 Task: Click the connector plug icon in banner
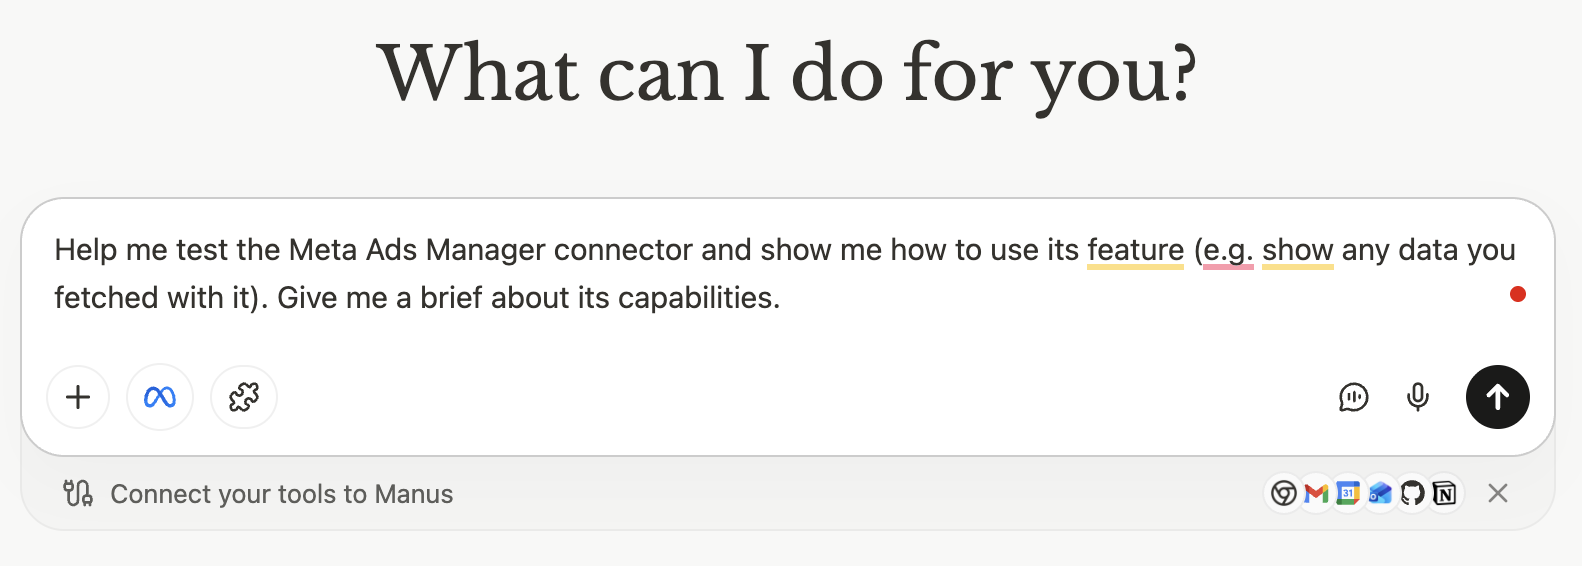[78, 493]
